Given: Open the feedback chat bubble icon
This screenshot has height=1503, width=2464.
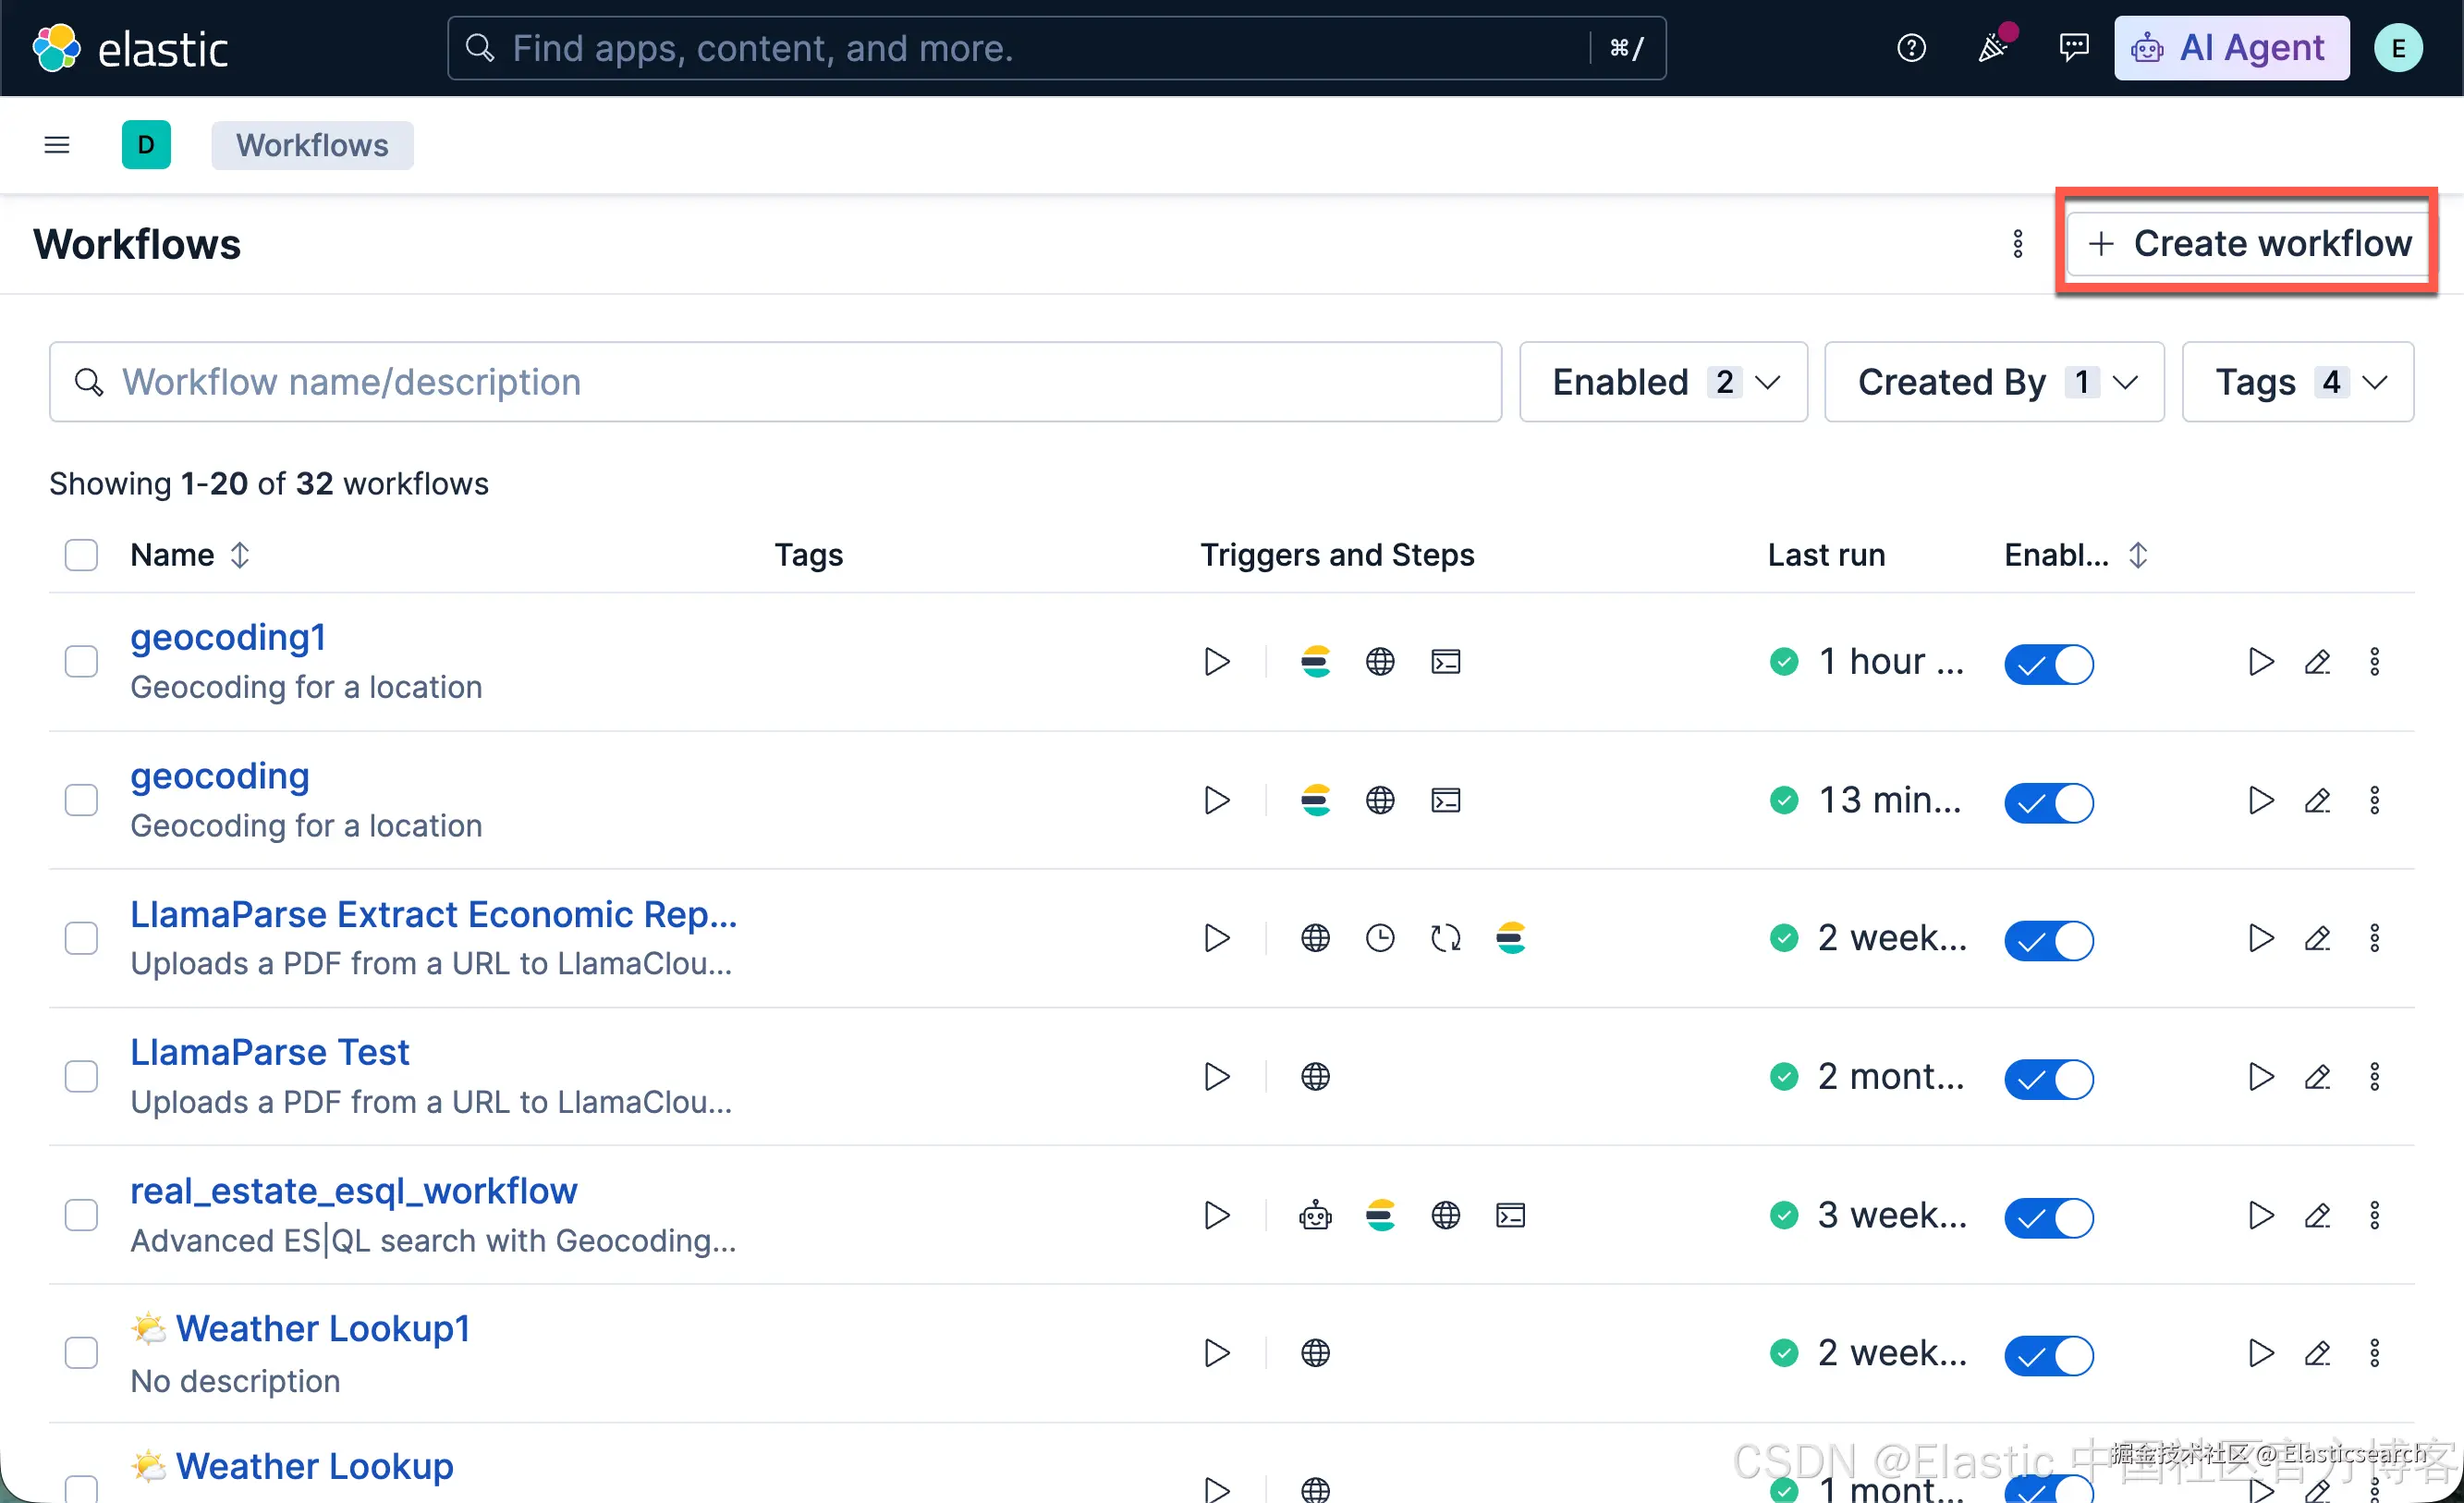Looking at the screenshot, I should [x=2074, y=48].
